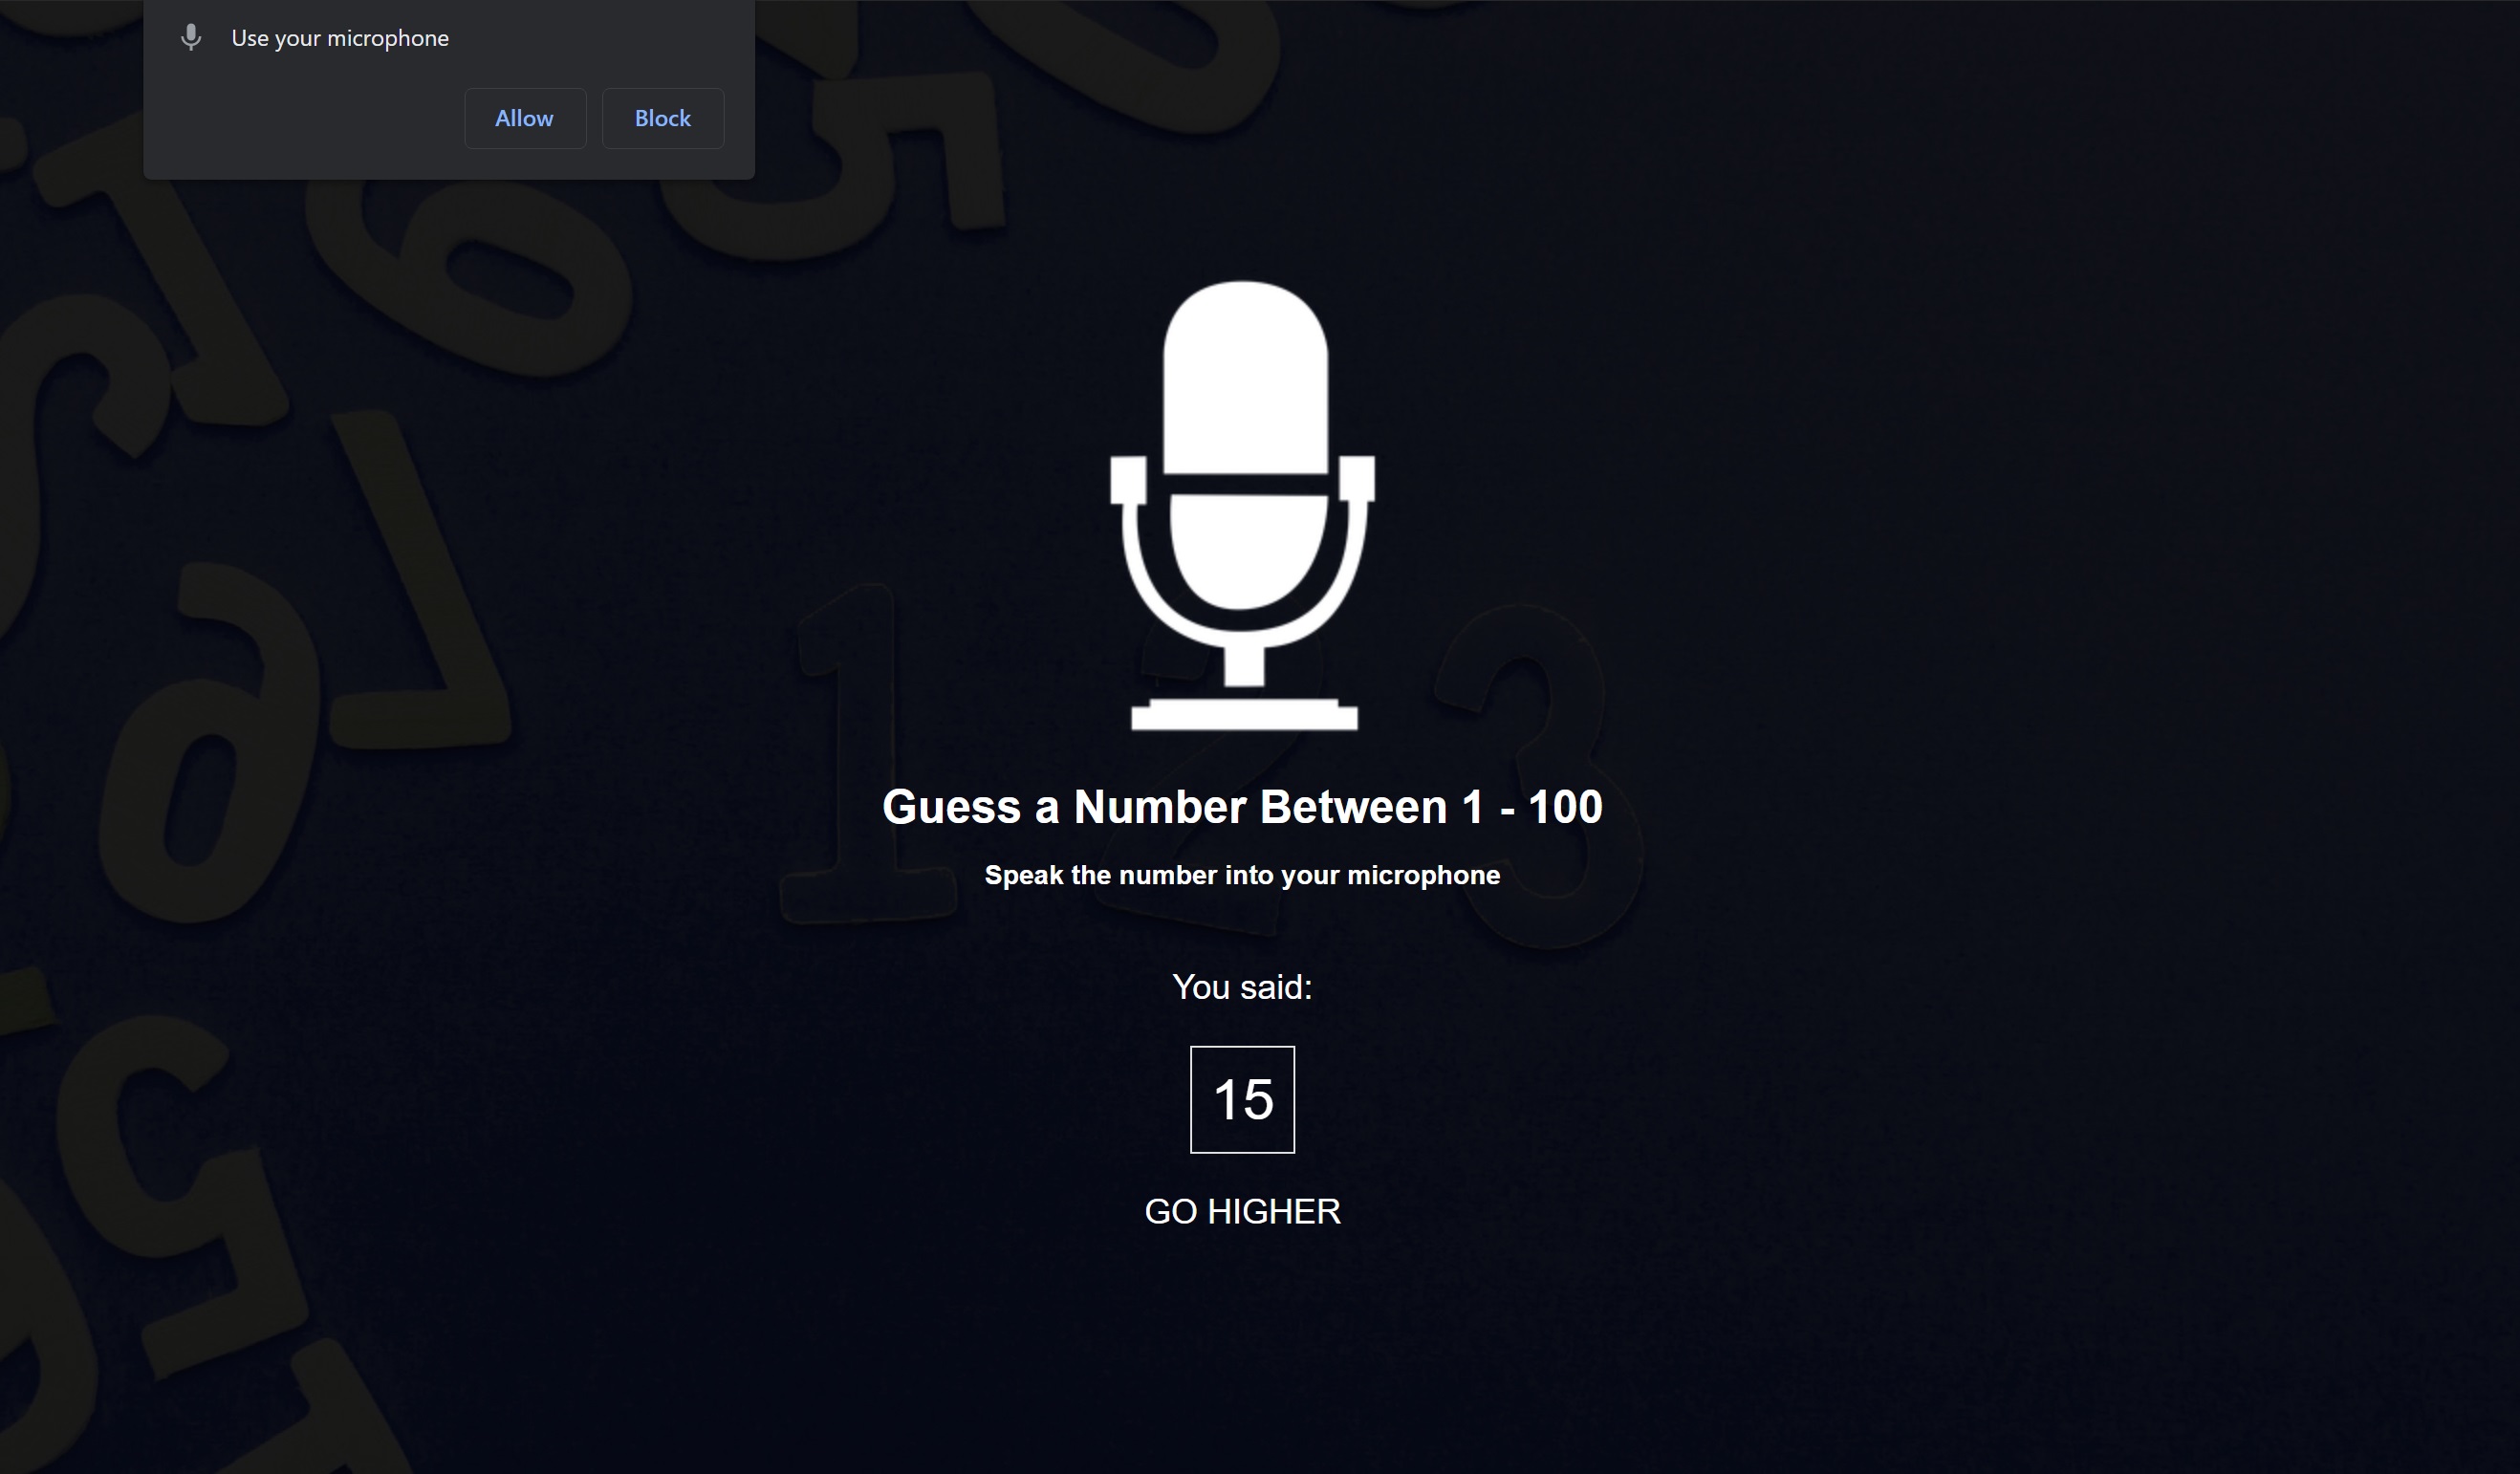This screenshot has width=2520, height=1474.
Task: Click the 'You said:' label
Action: coord(1242,987)
